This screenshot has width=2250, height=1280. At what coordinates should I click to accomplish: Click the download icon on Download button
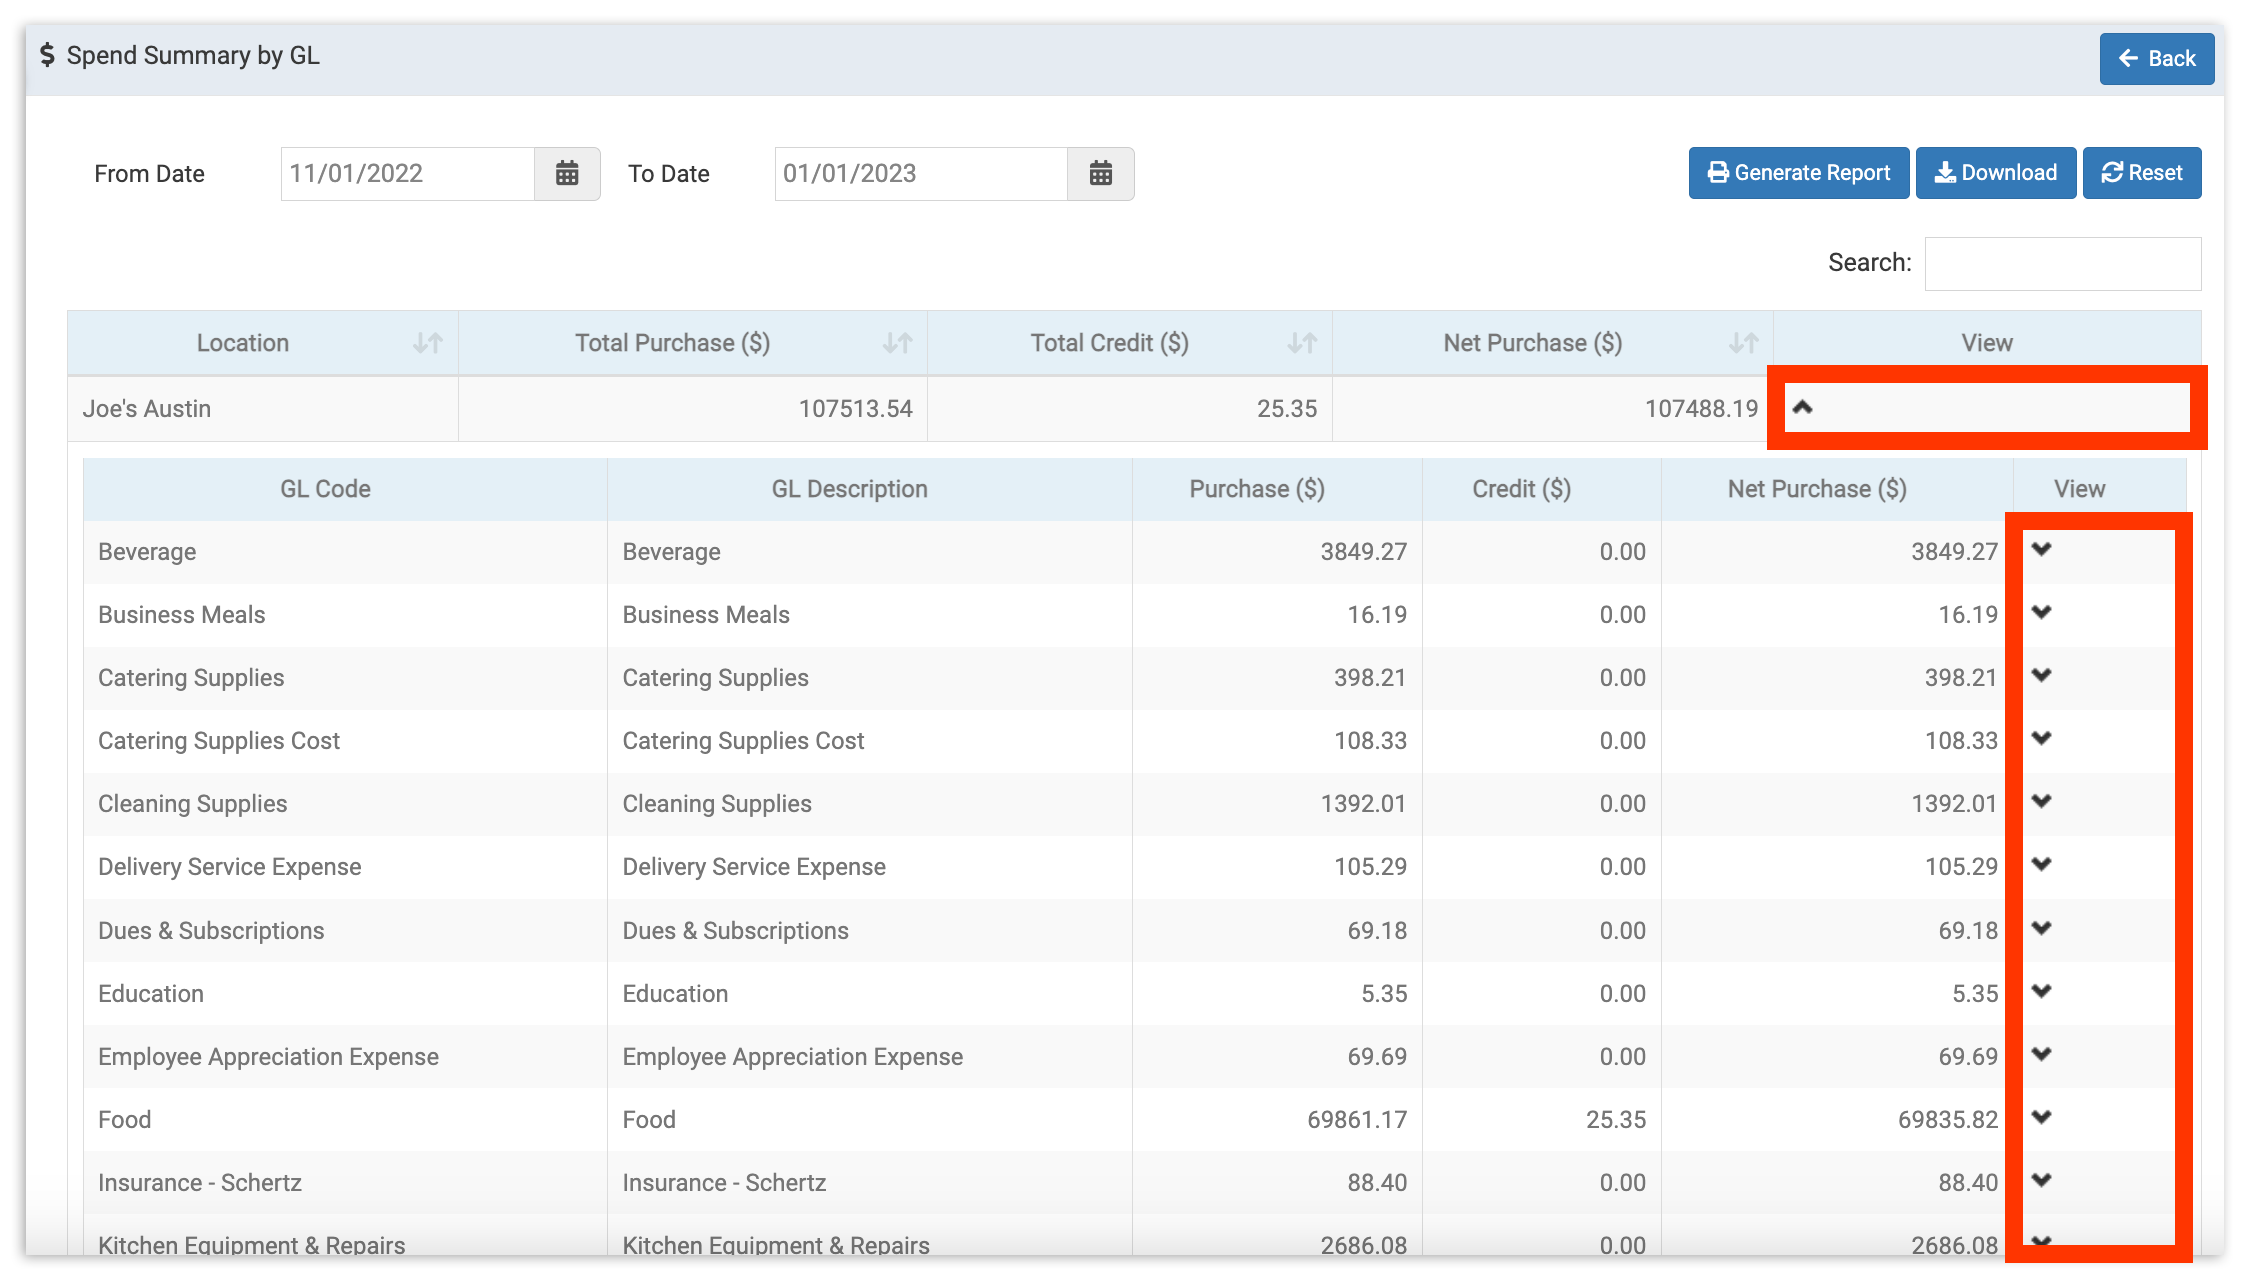(x=1946, y=172)
